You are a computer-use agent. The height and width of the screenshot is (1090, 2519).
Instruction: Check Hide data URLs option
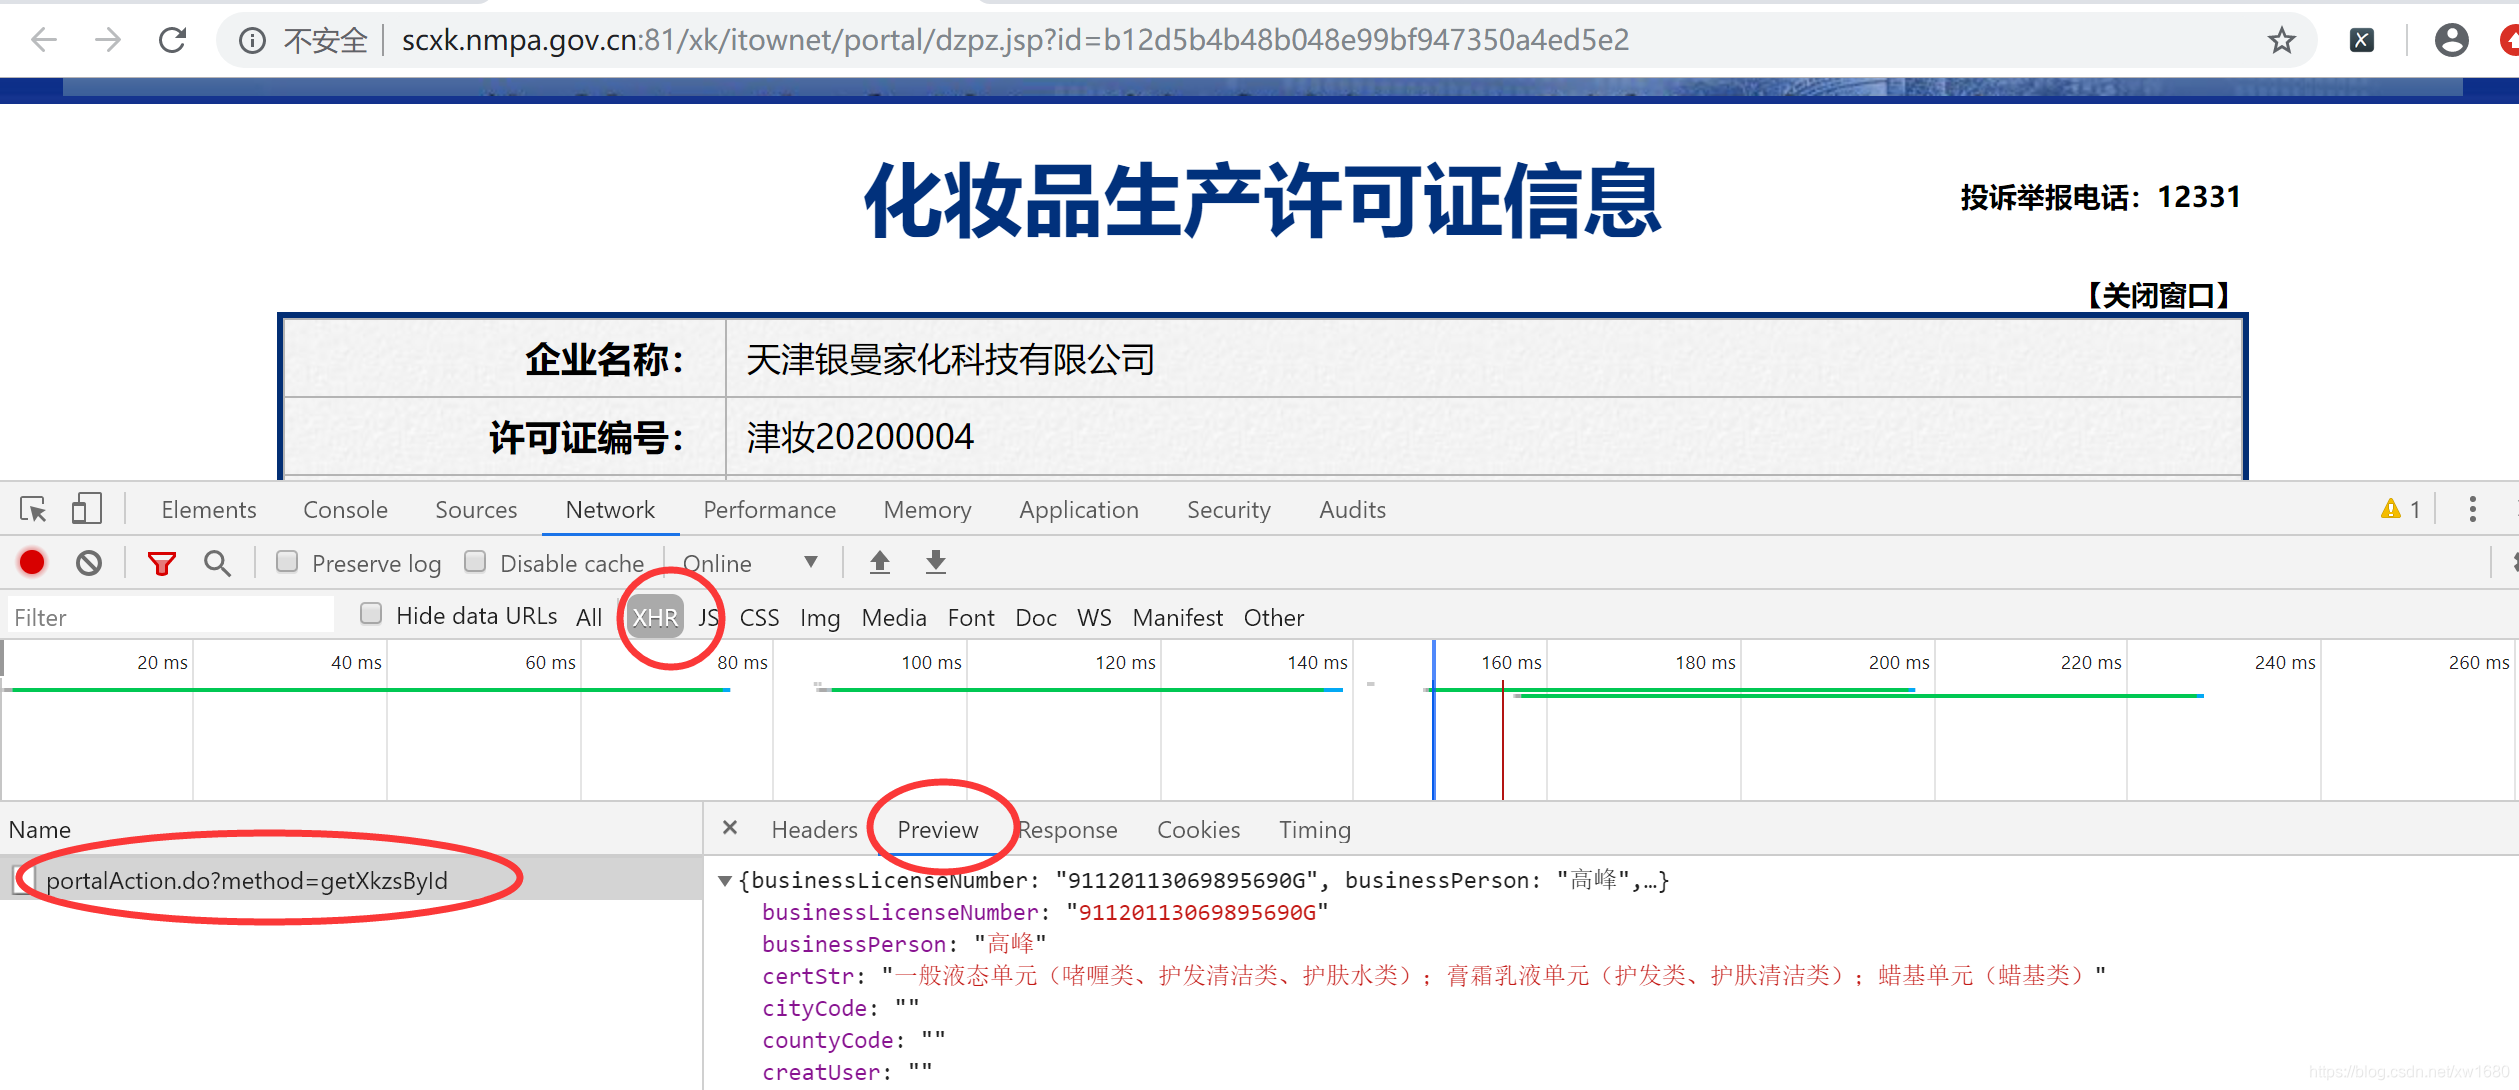371,614
